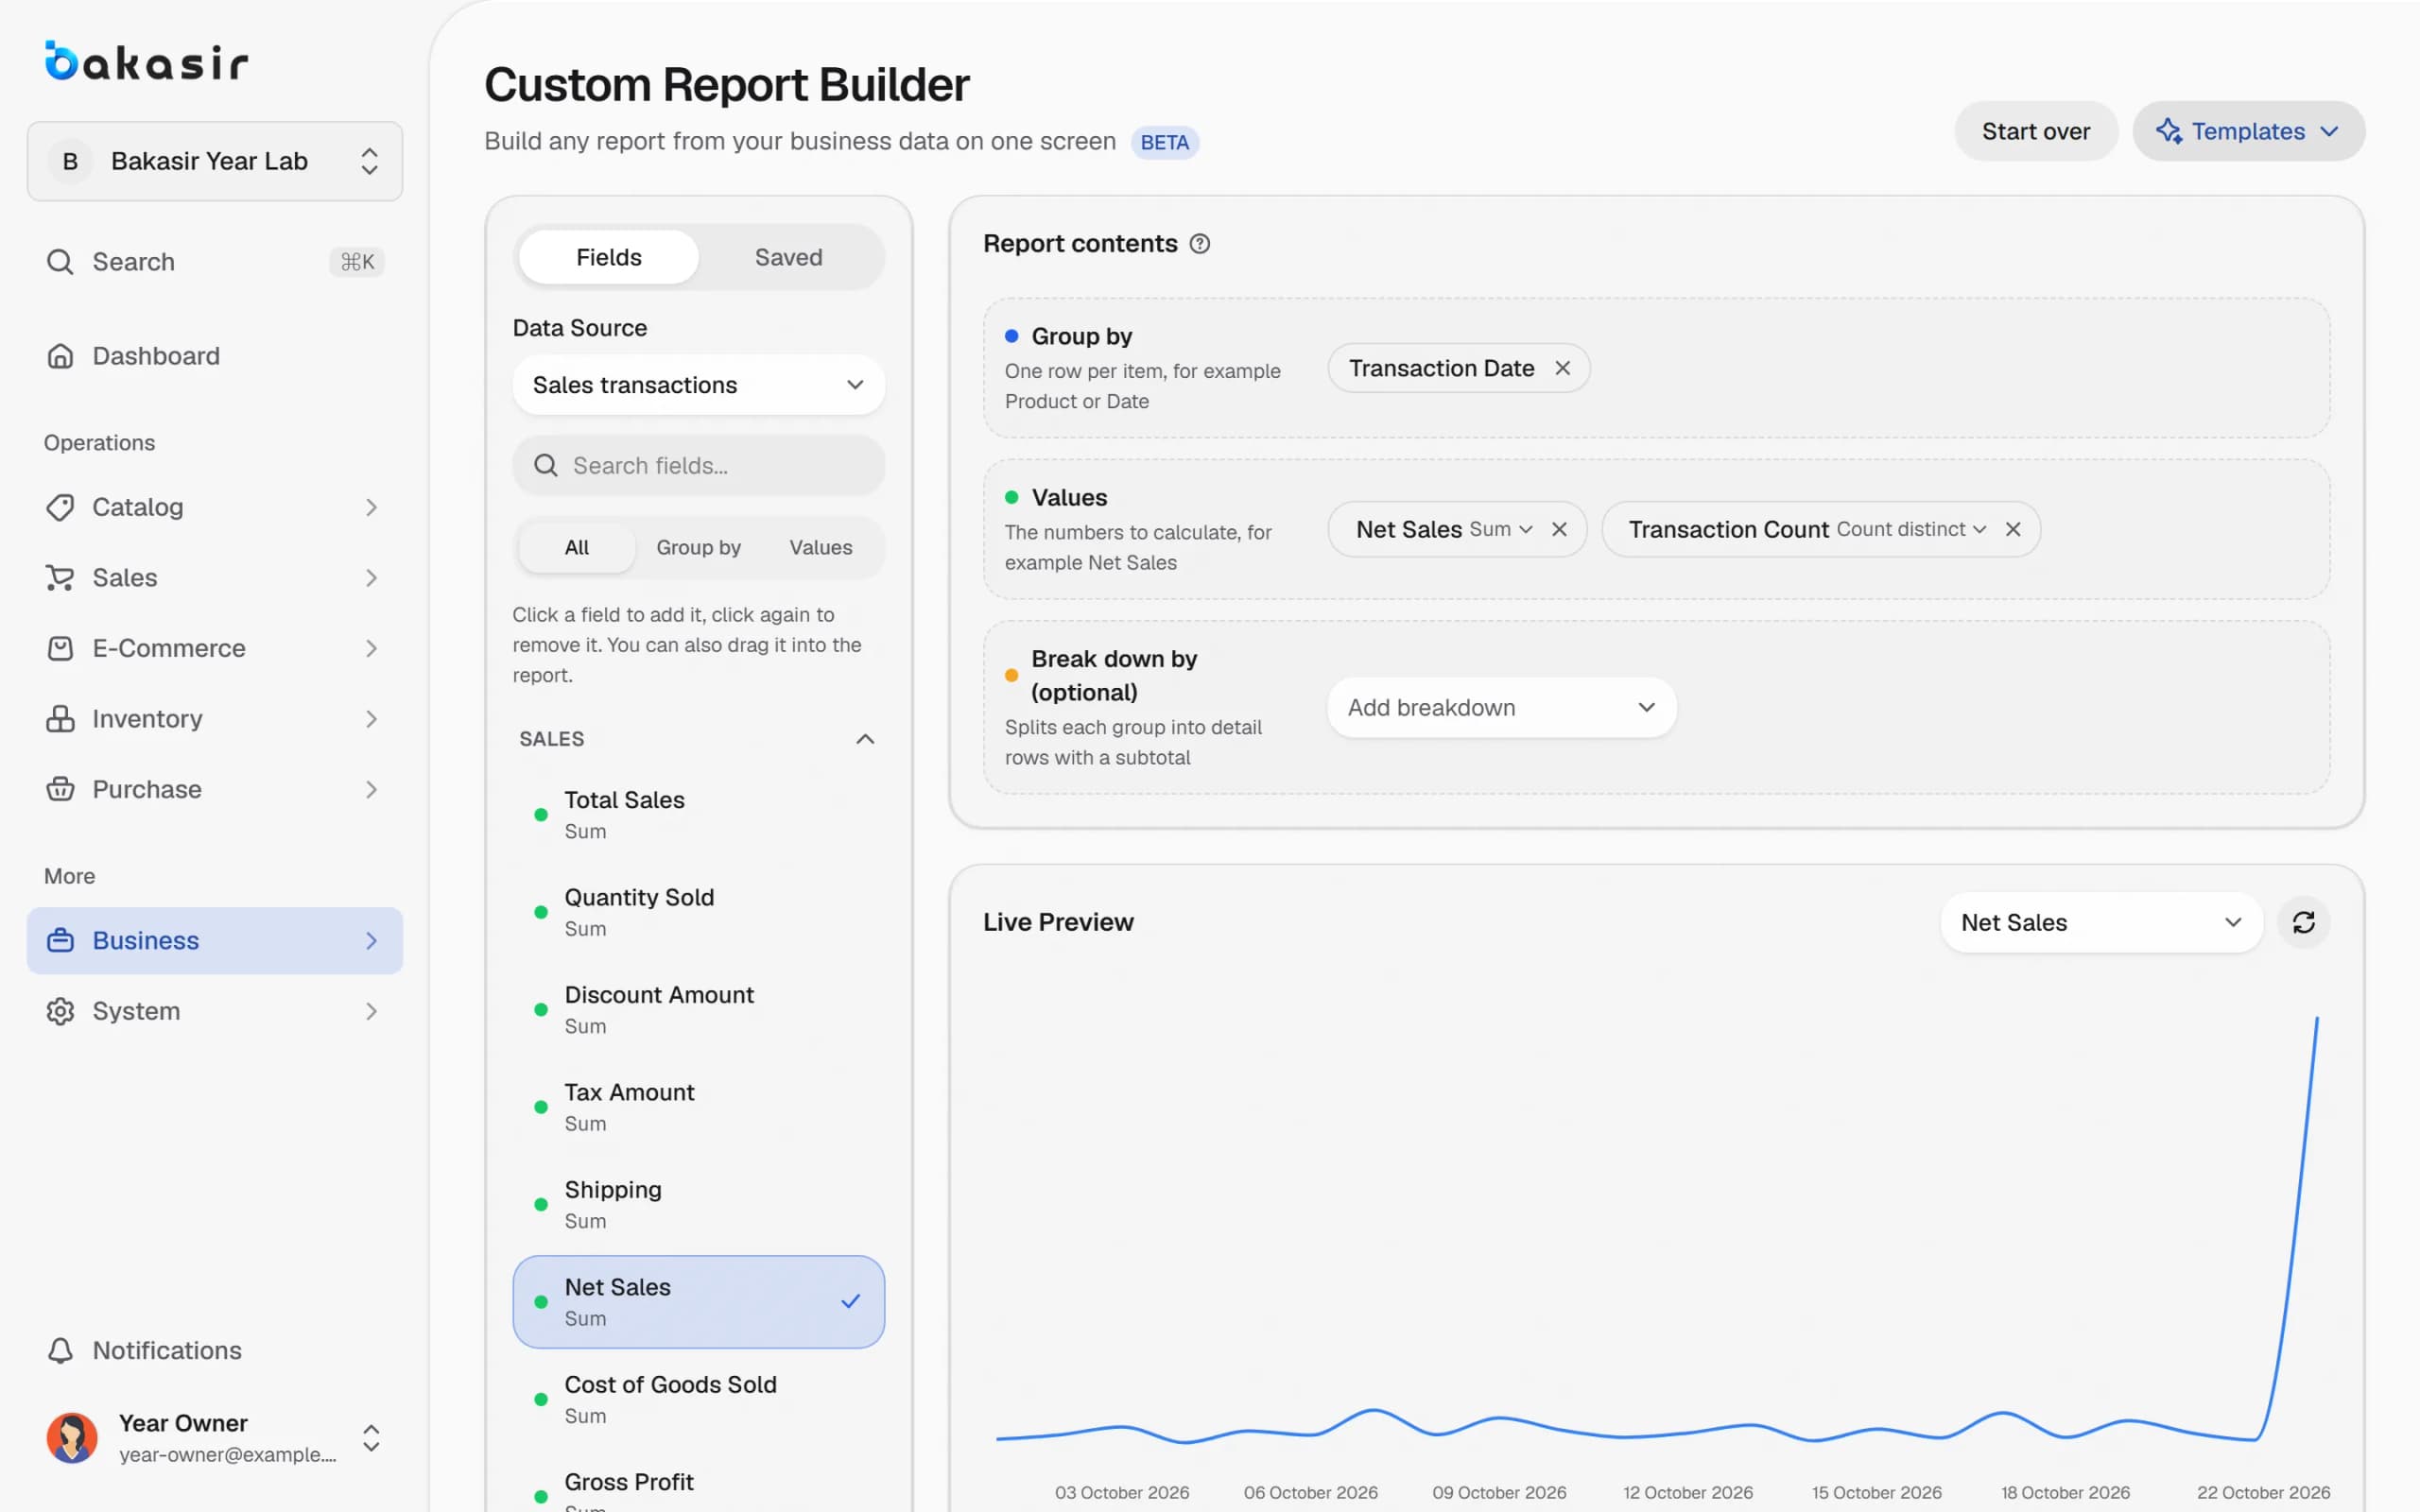Add the Total Sales field
Viewport: 2420px width, 1512px height.
(x=698, y=814)
